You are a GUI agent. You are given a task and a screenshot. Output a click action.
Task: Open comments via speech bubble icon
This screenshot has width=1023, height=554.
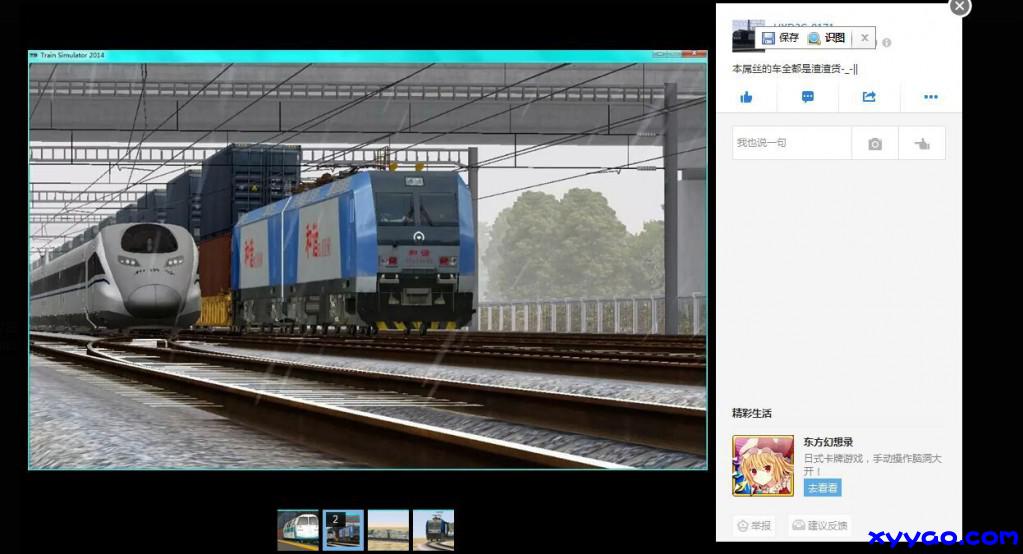click(x=807, y=97)
